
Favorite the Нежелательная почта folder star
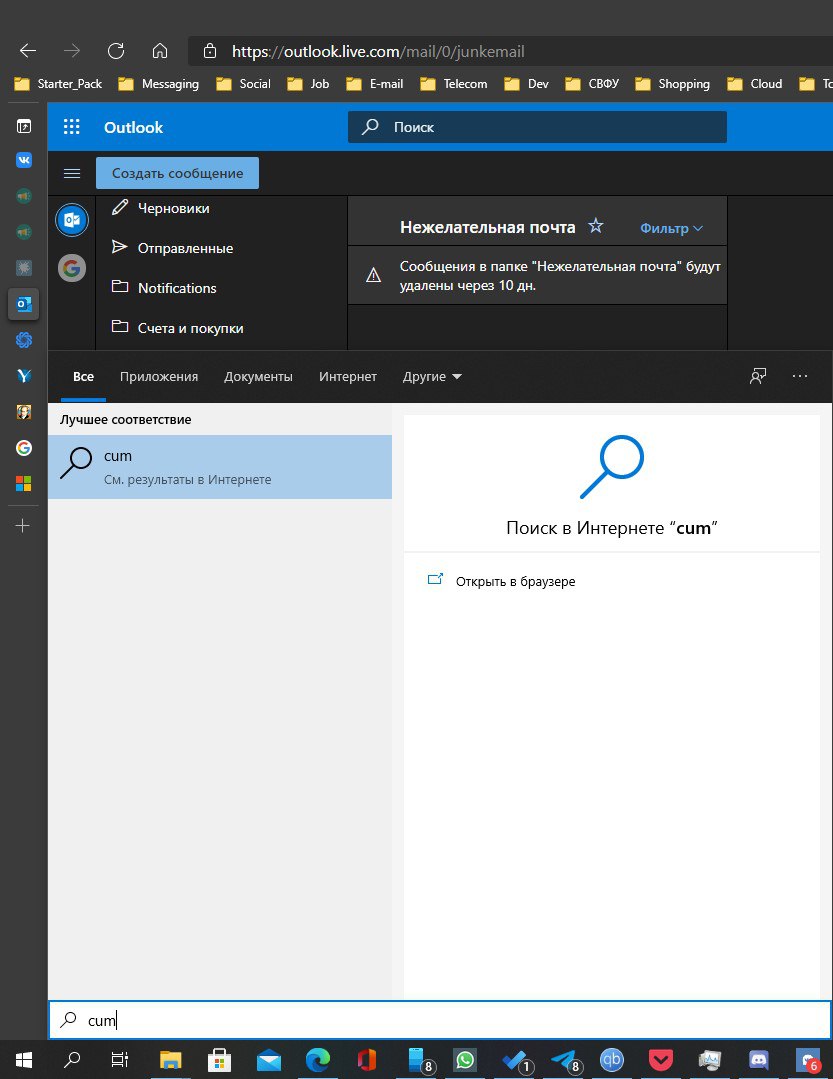pyautogui.click(x=596, y=226)
